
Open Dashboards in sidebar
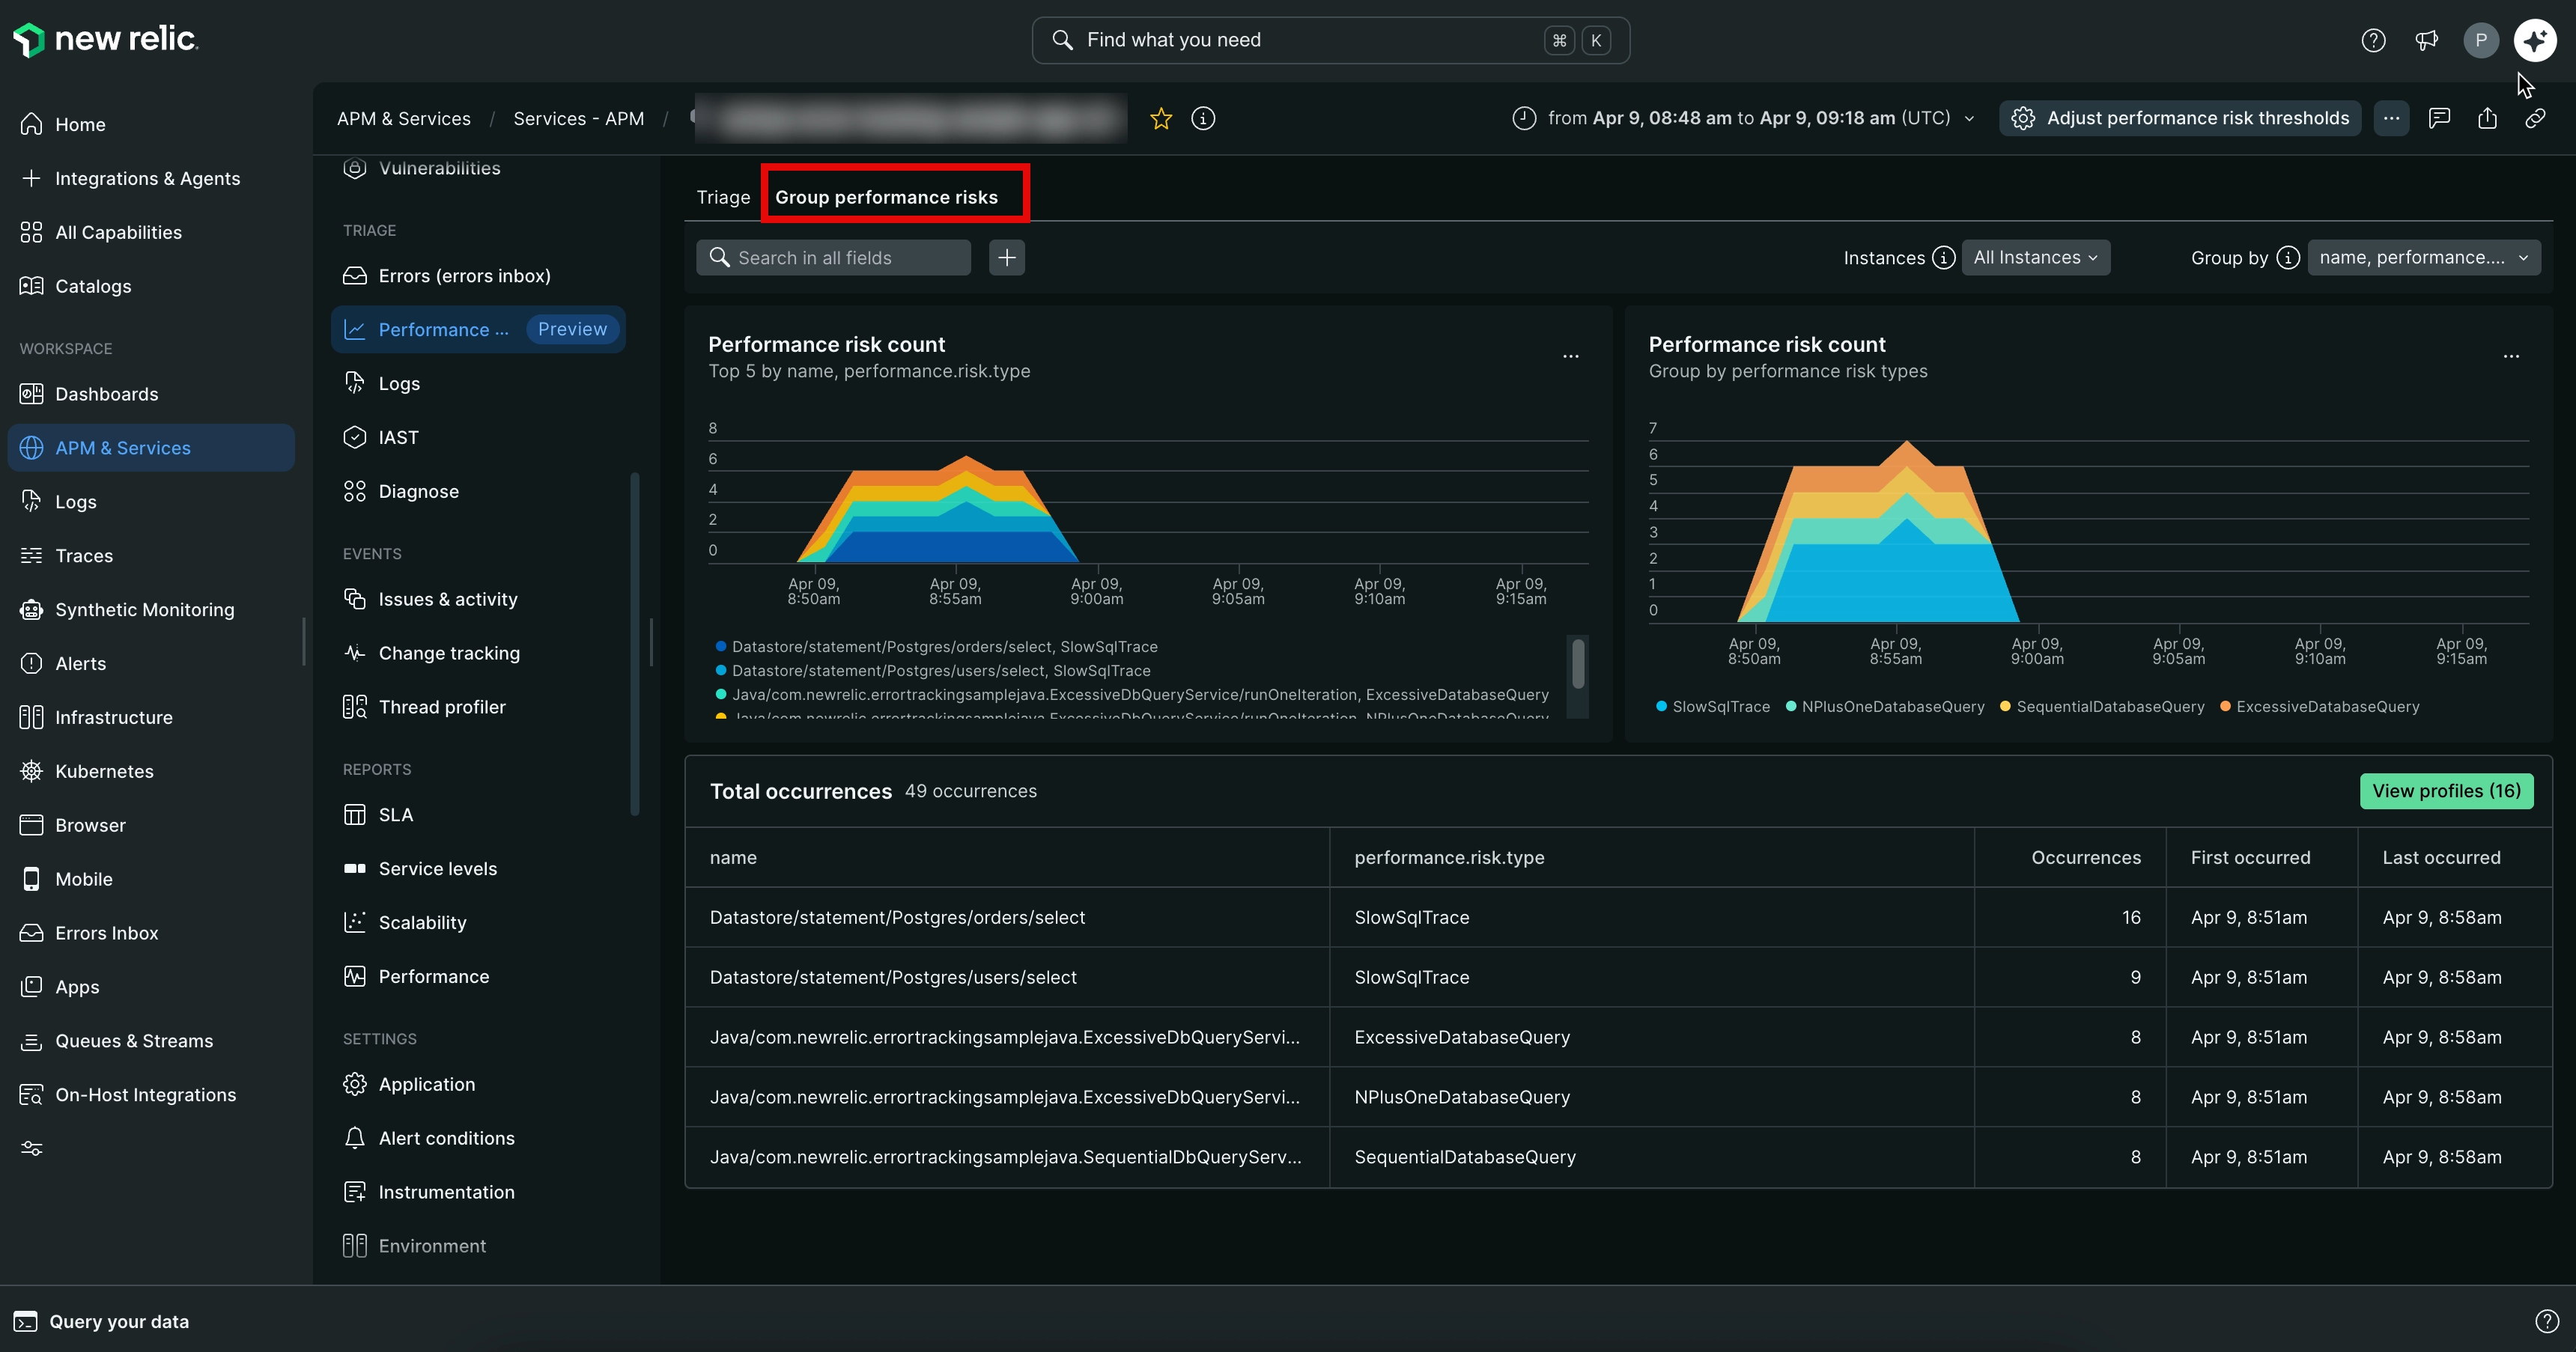click(151, 394)
